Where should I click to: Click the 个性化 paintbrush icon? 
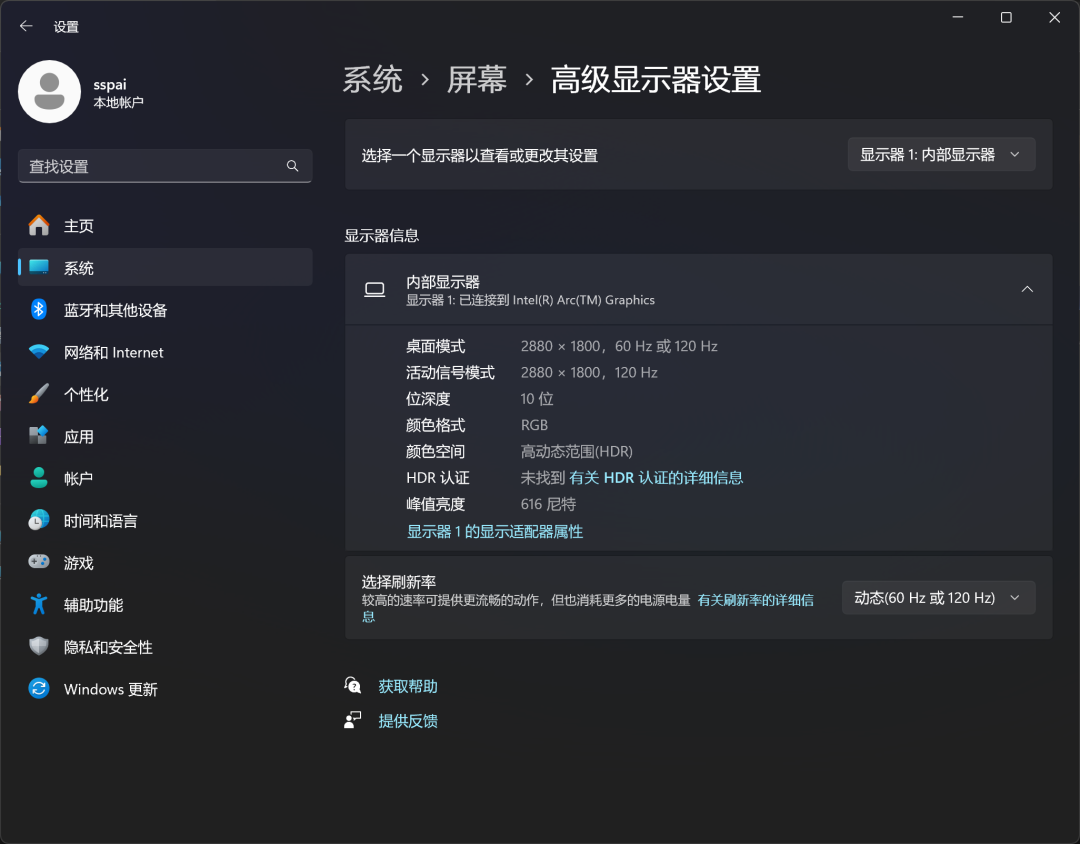tap(39, 394)
